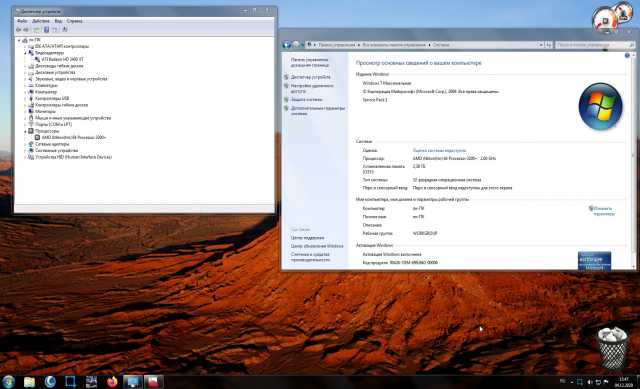Click Изменить параметры (change settings) link

604,211
